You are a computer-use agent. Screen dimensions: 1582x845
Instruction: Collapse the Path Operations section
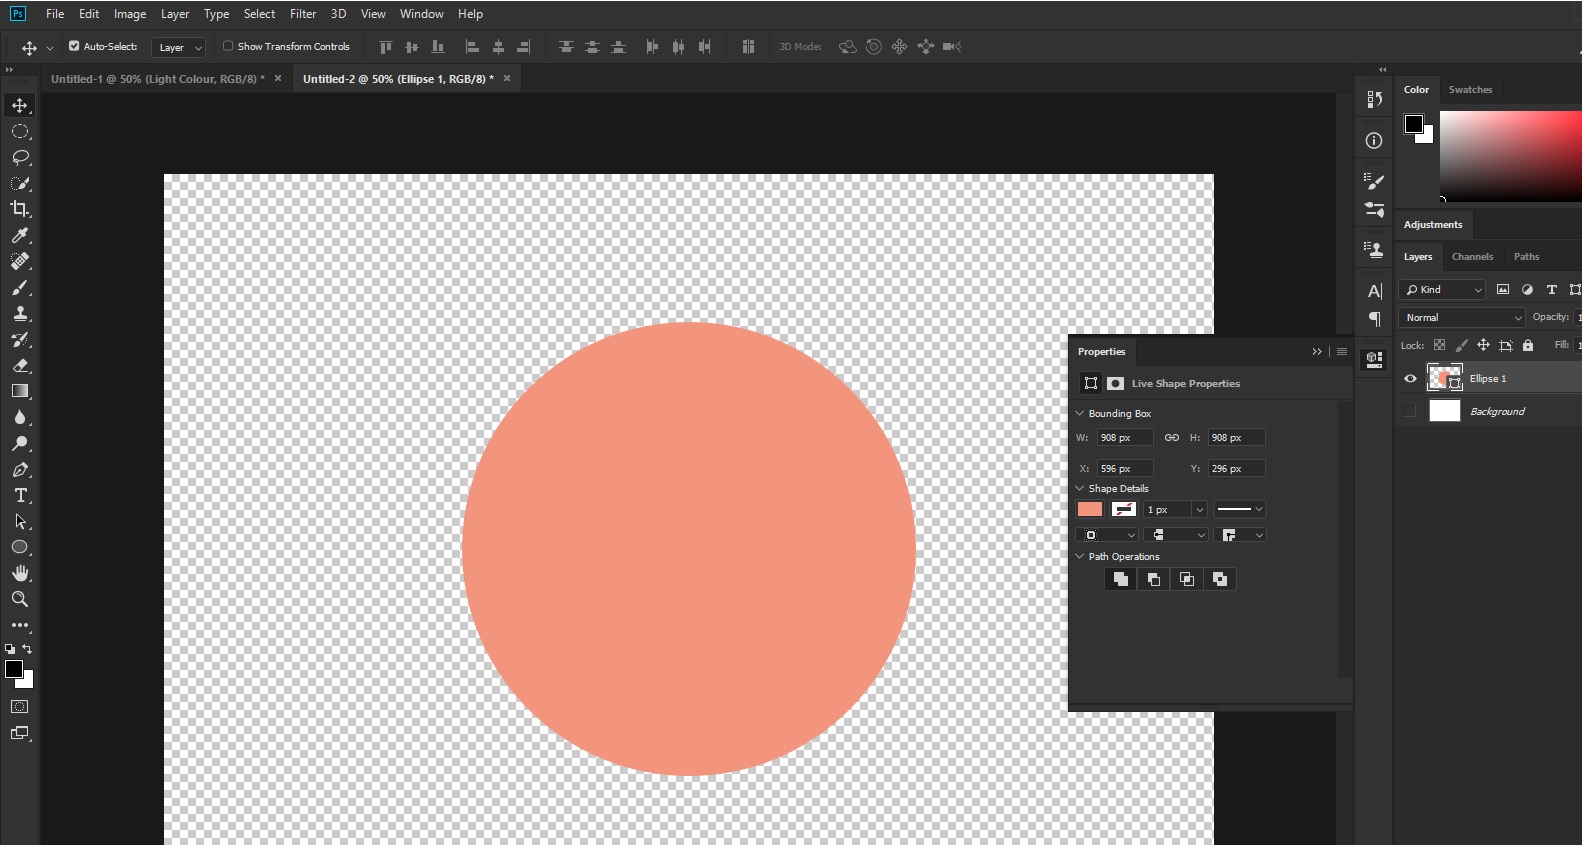click(x=1080, y=556)
